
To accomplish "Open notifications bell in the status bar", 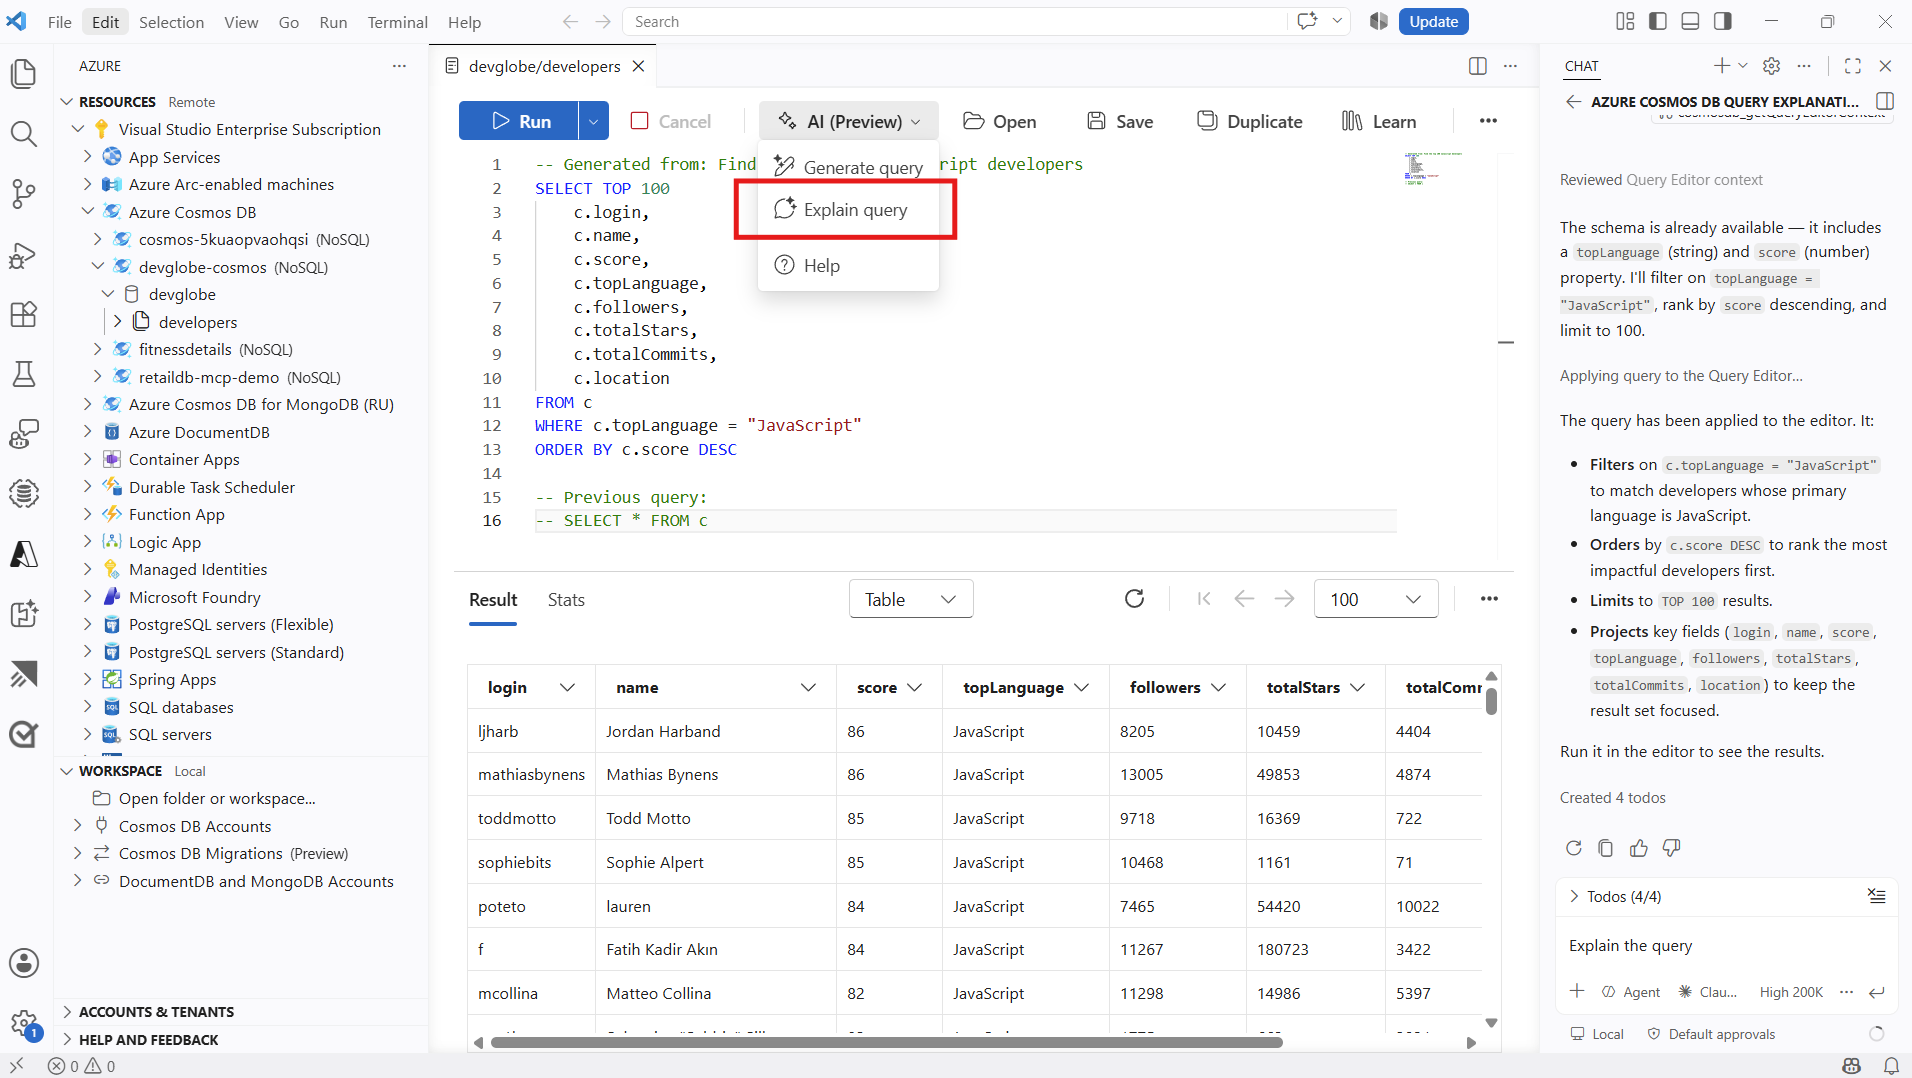I will pyautogui.click(x=1891, y=1066).
